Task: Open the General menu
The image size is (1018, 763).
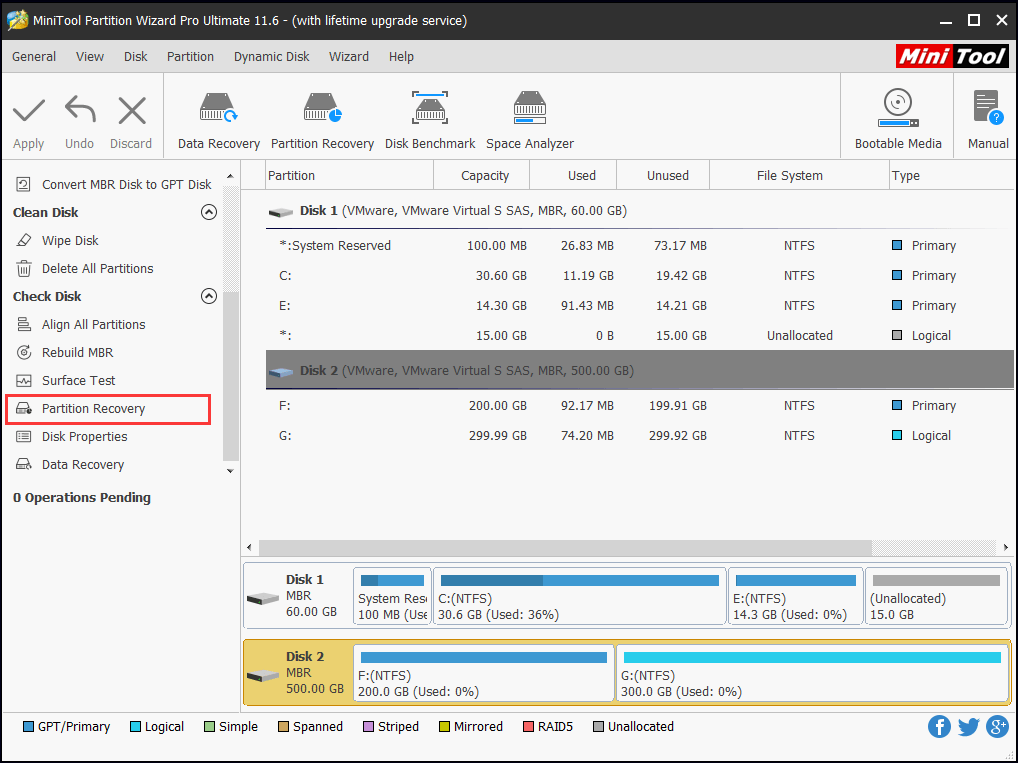Action: pos(34,56)
